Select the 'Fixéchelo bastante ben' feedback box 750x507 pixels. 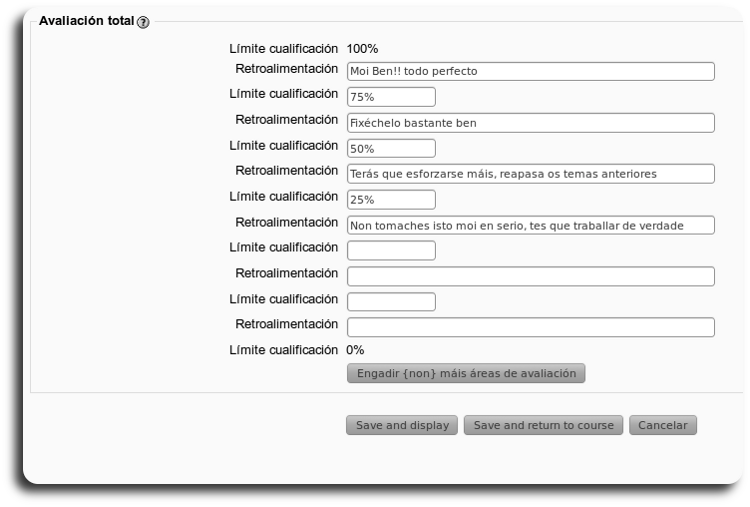point(530,123)
